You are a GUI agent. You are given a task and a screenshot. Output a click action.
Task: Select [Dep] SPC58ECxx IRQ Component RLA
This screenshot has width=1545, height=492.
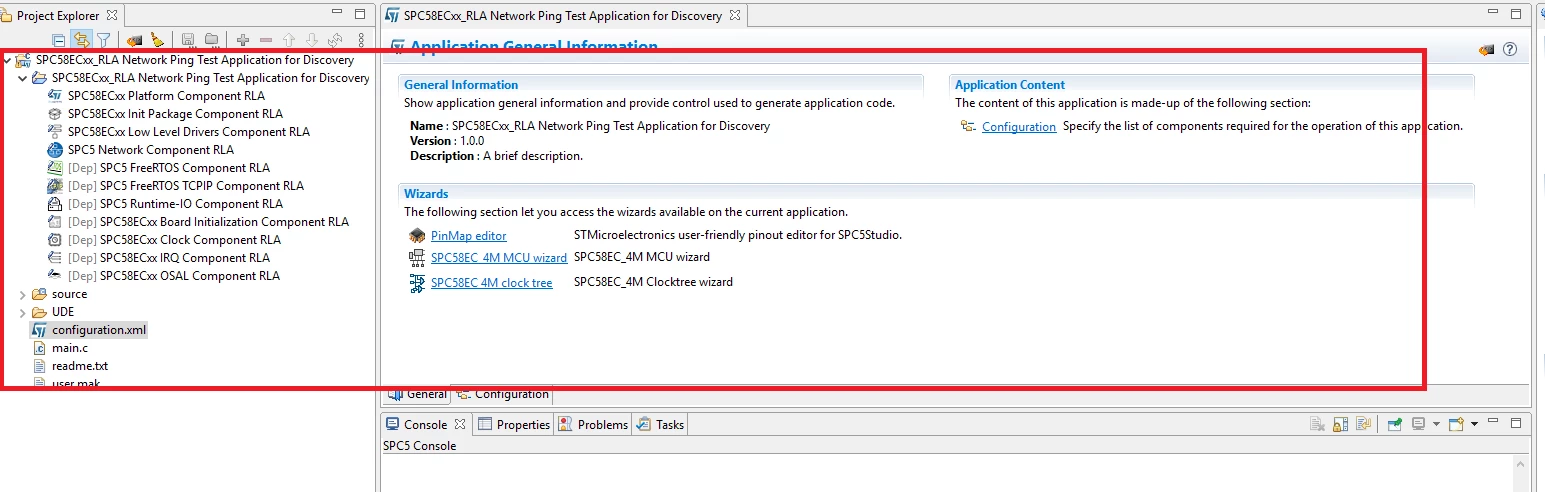point(168,258)
